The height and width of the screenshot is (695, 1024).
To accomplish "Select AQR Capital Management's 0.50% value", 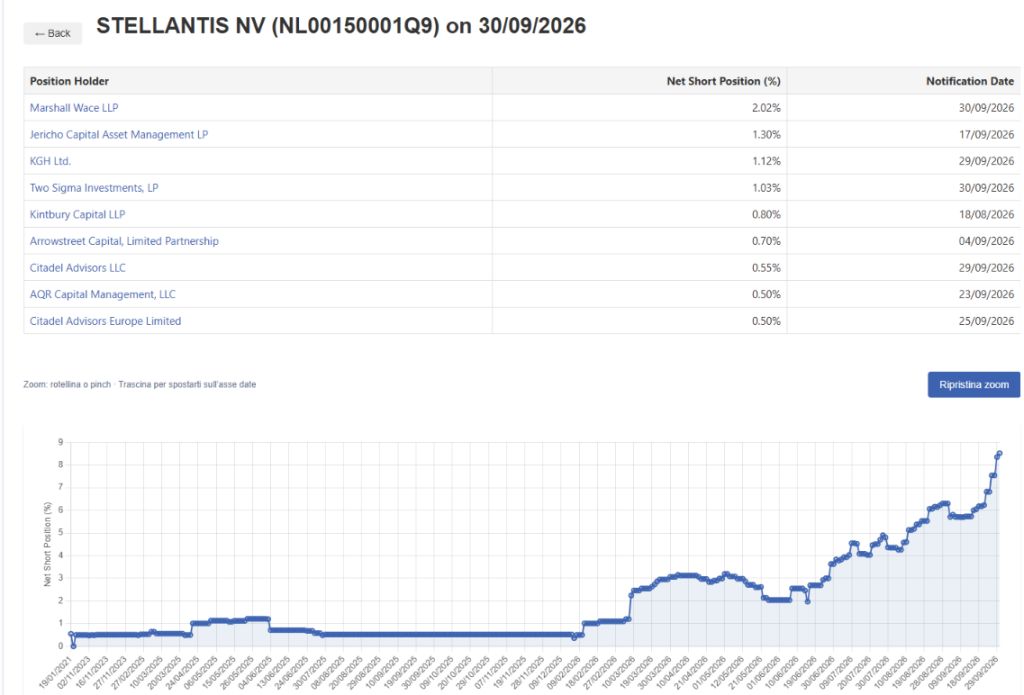I will [766, 295].
